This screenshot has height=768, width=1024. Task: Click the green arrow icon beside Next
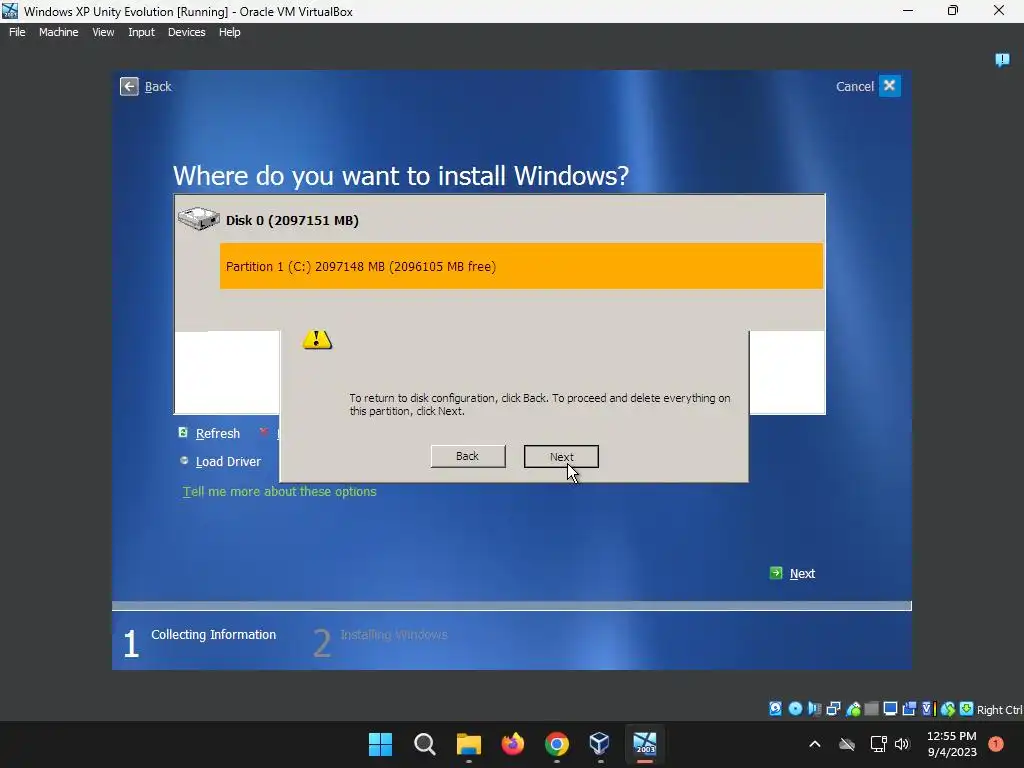[x=776, y=573]
